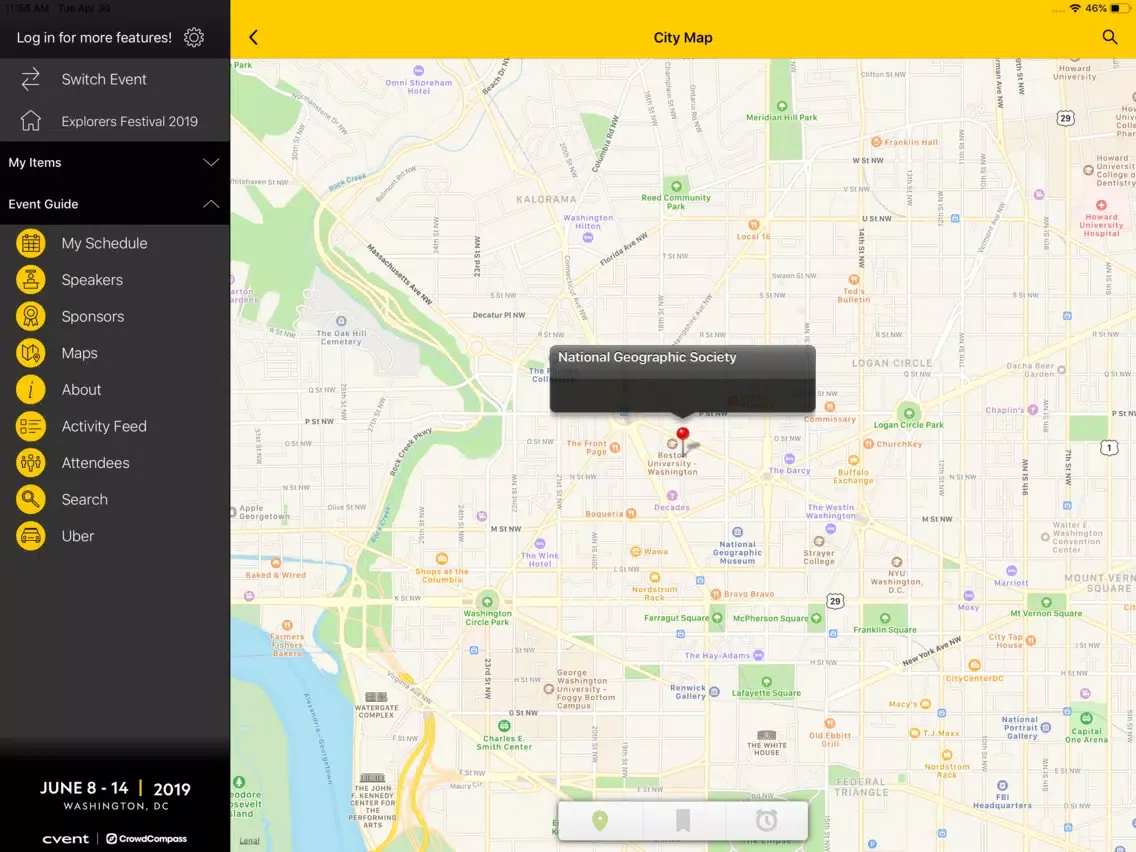Tap the Ted's Bulletin marker
The image size is (1136, 852).
(854, 280)
